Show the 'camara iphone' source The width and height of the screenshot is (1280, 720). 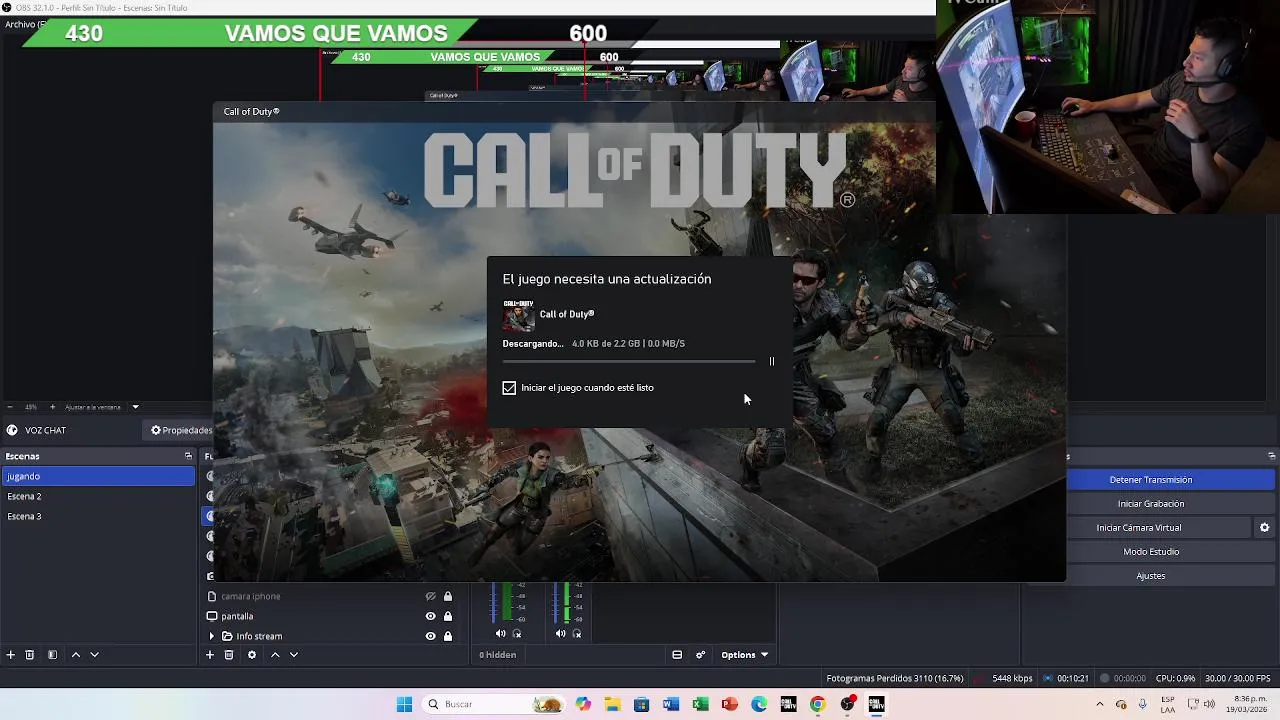pos(431,596)
